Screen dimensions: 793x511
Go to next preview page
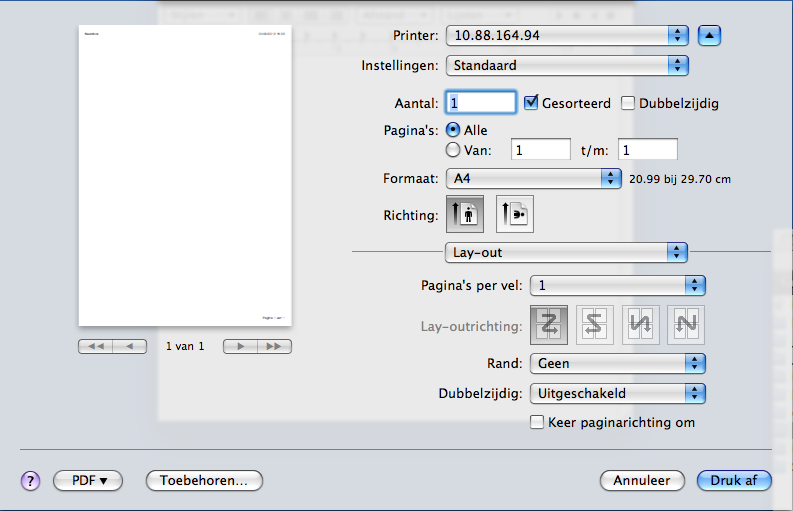(240, 347)
